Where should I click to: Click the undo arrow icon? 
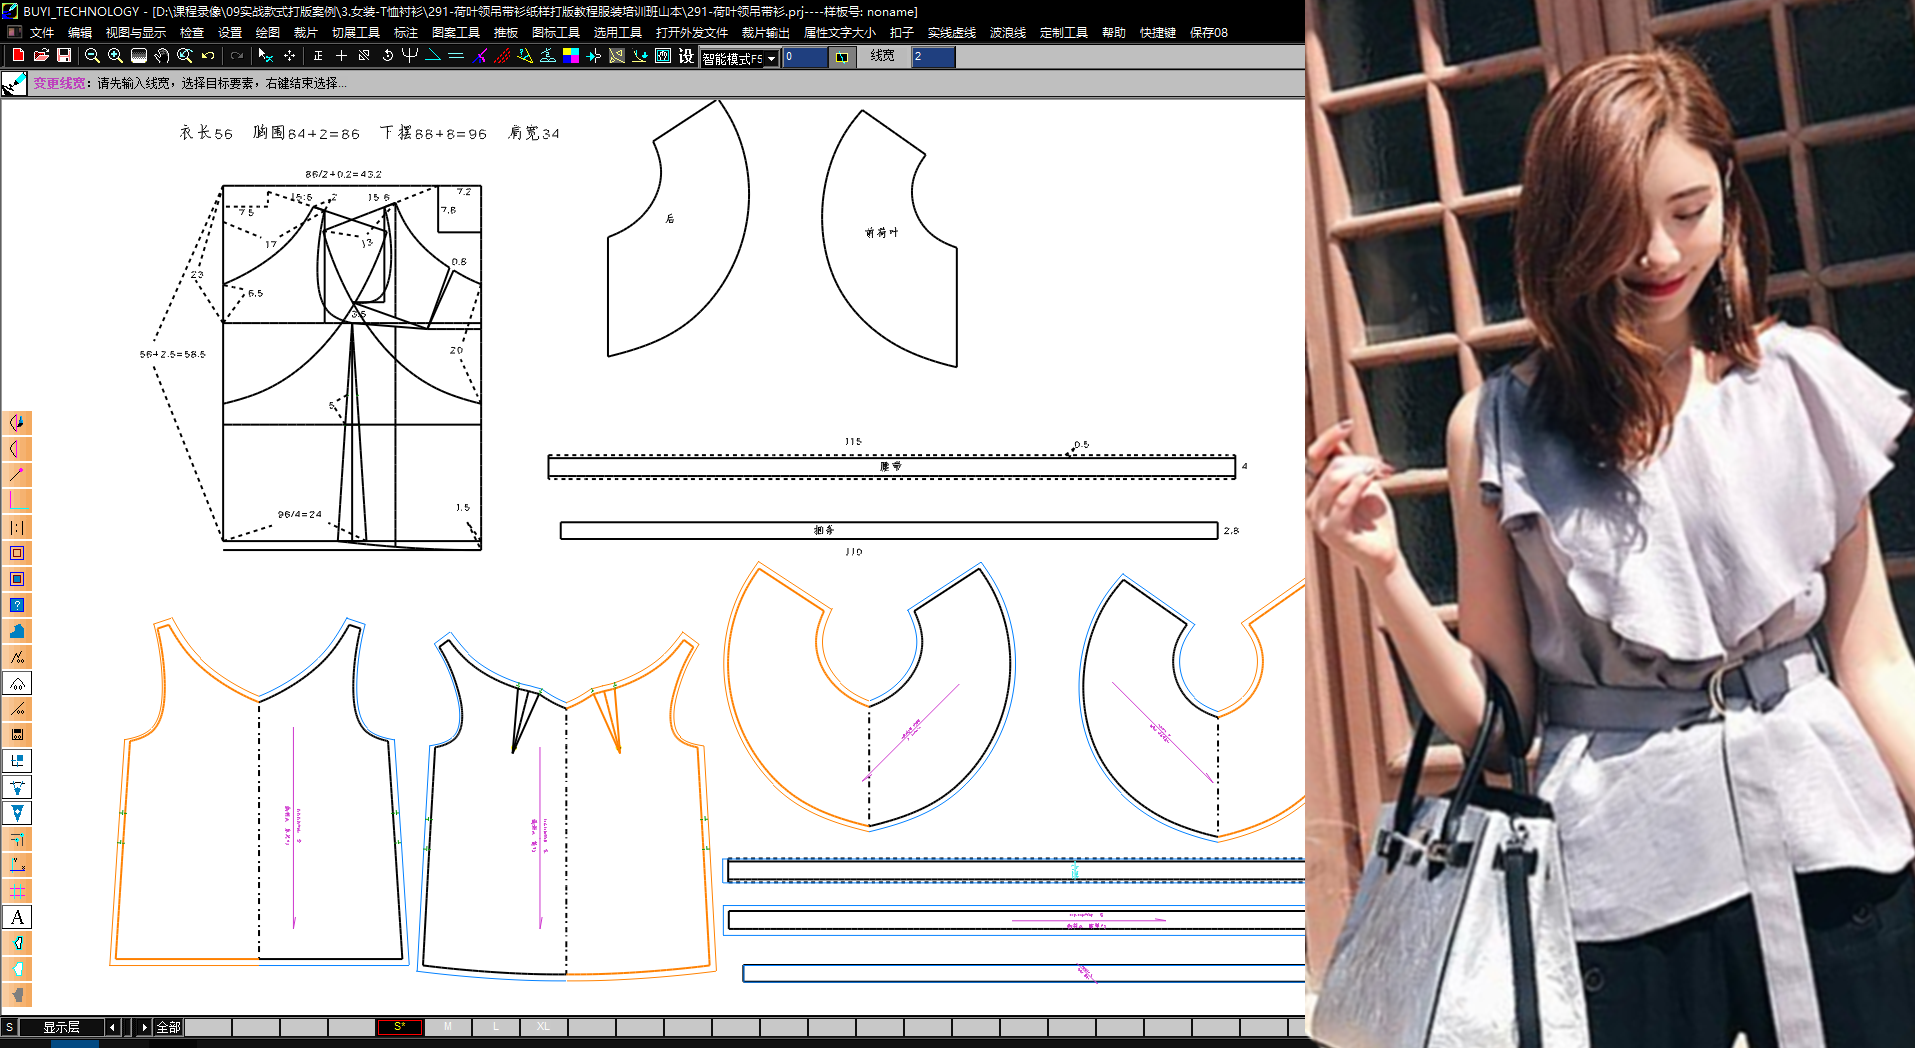[x=208, y=56]
